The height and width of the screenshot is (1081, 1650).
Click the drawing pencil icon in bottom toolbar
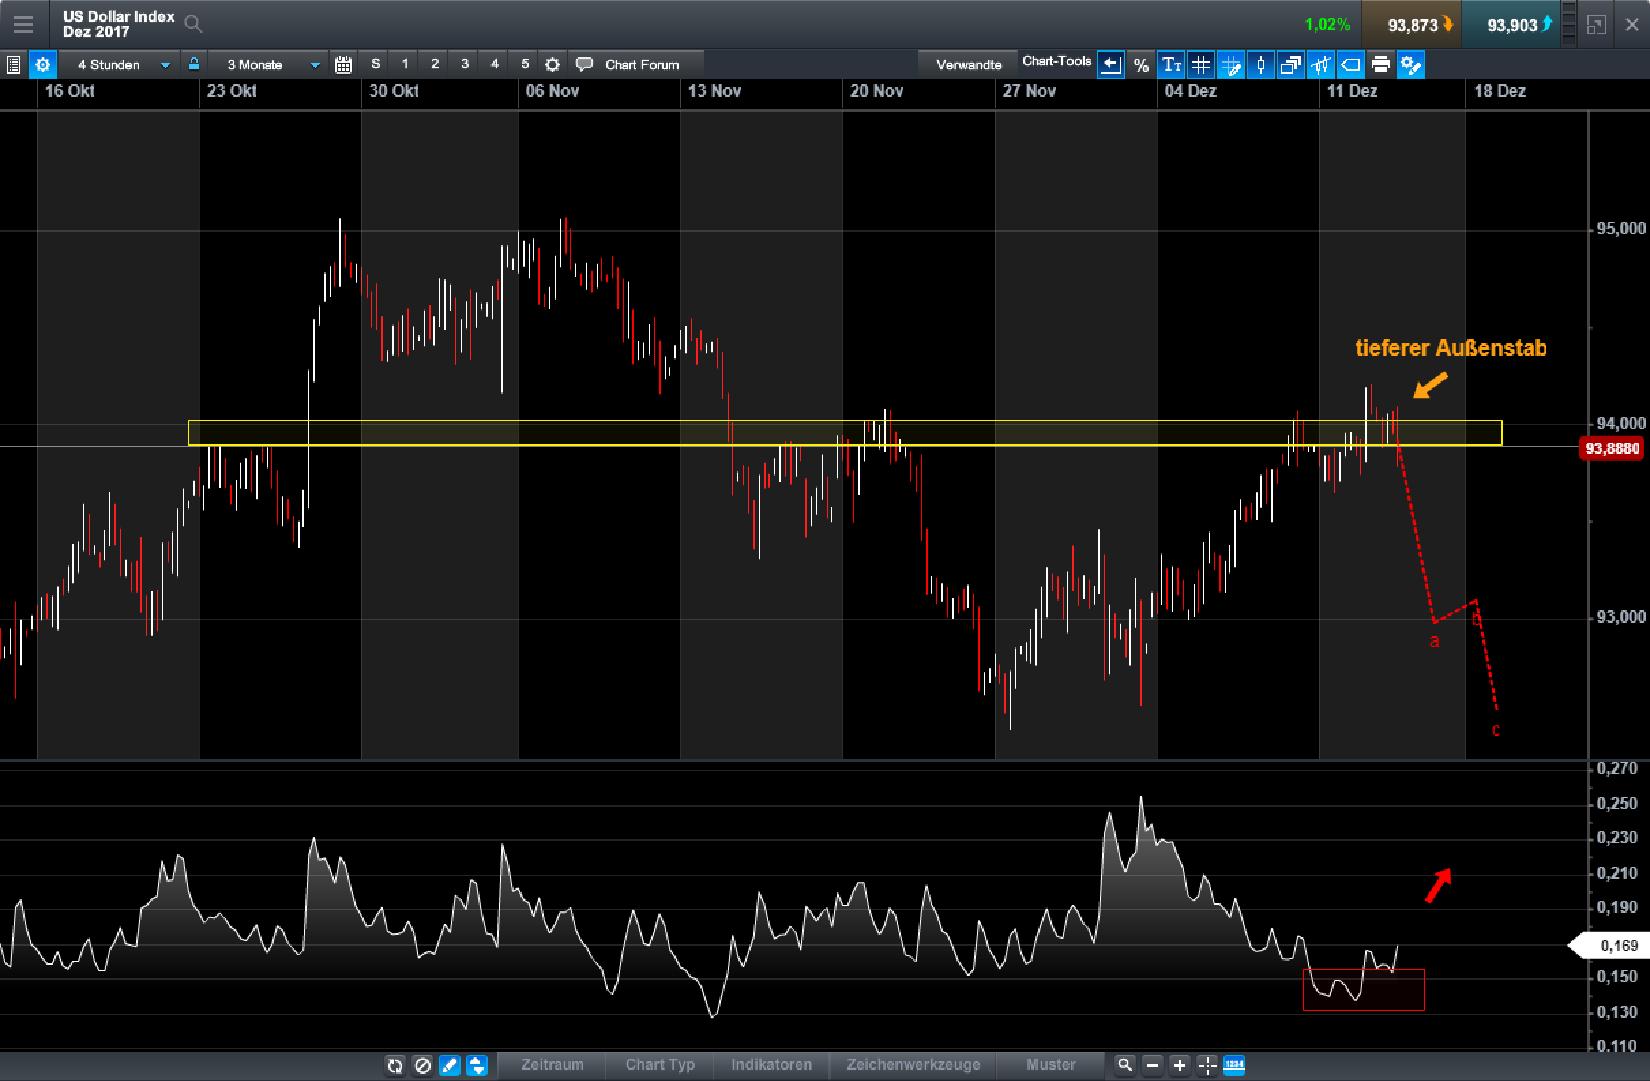pos(450,1066)
